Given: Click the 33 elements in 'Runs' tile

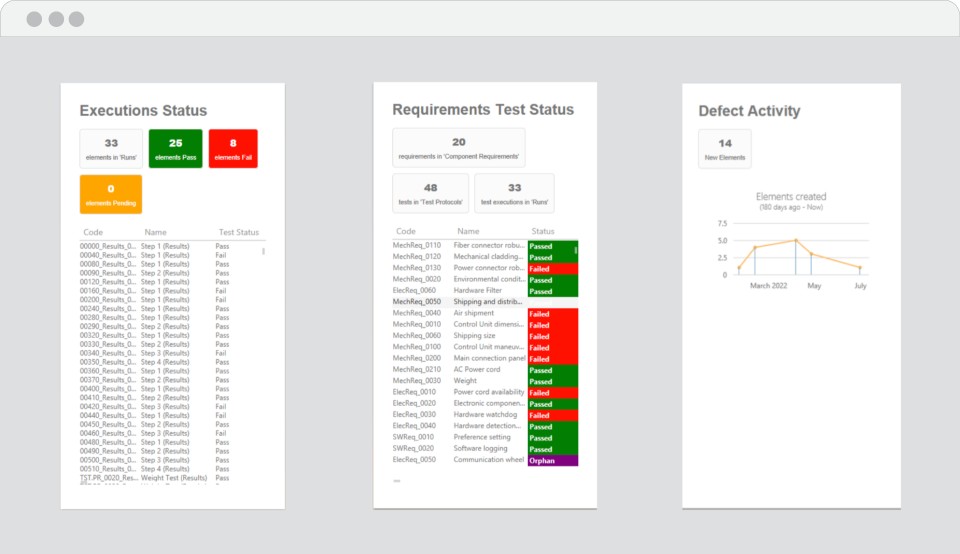Looking at the screenshot, I should 111,149.
